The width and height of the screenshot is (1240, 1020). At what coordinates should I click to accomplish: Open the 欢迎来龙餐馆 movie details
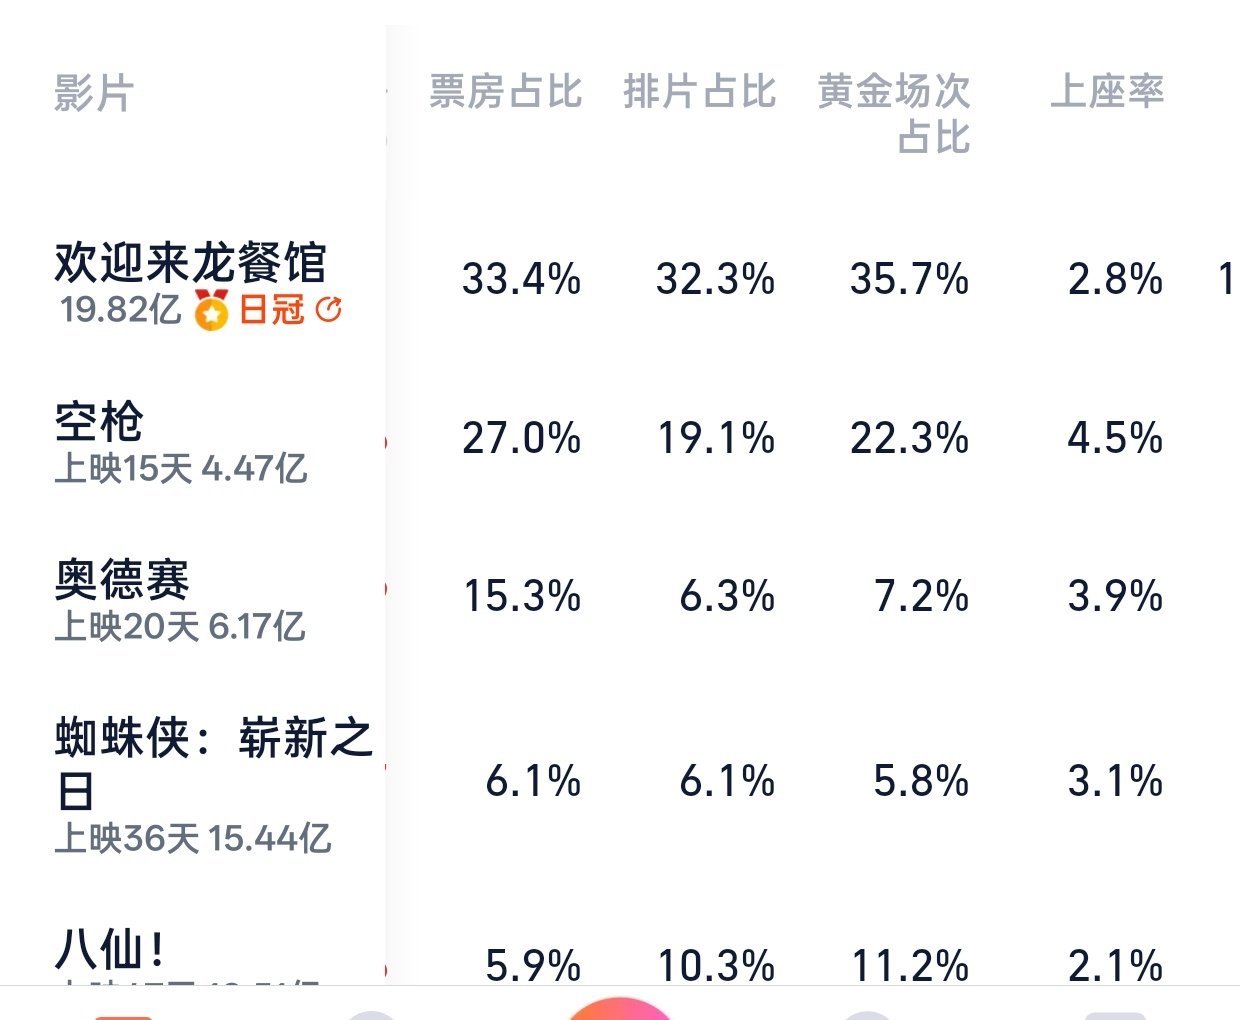(190, 263)
